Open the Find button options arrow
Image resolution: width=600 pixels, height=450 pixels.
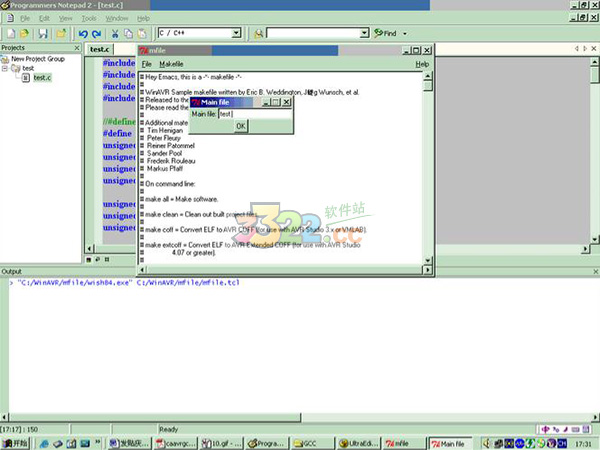point(405,34)
